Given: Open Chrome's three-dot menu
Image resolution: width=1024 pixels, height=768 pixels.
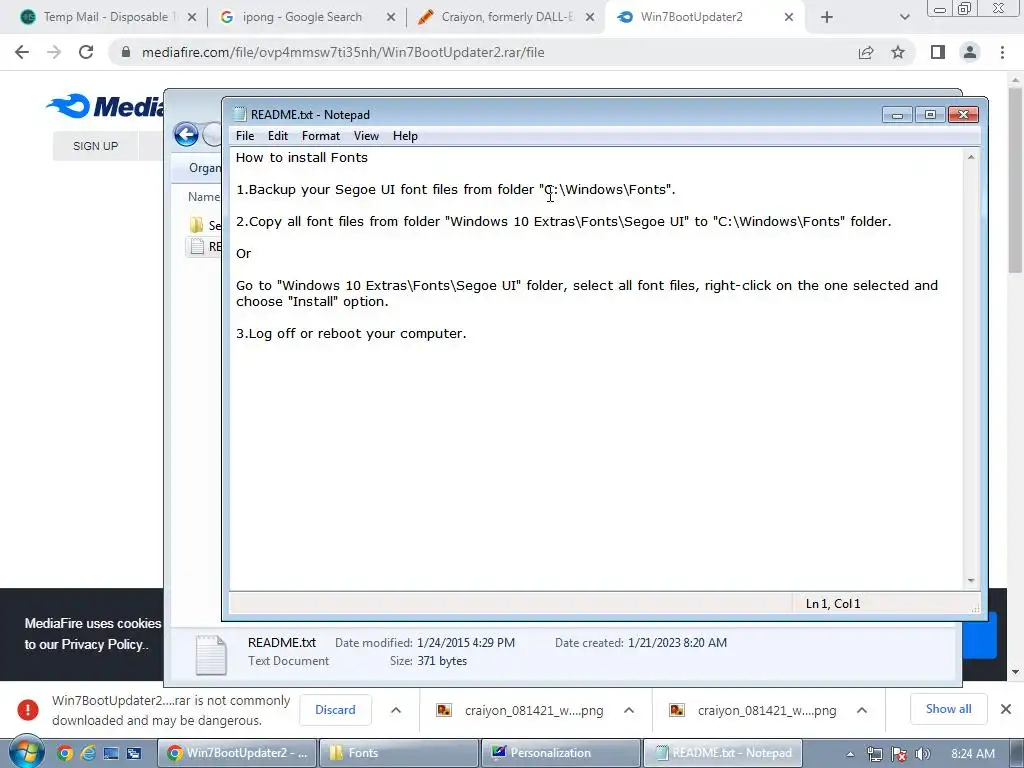Looking at the screenshot, I should tap(1002, 52).
